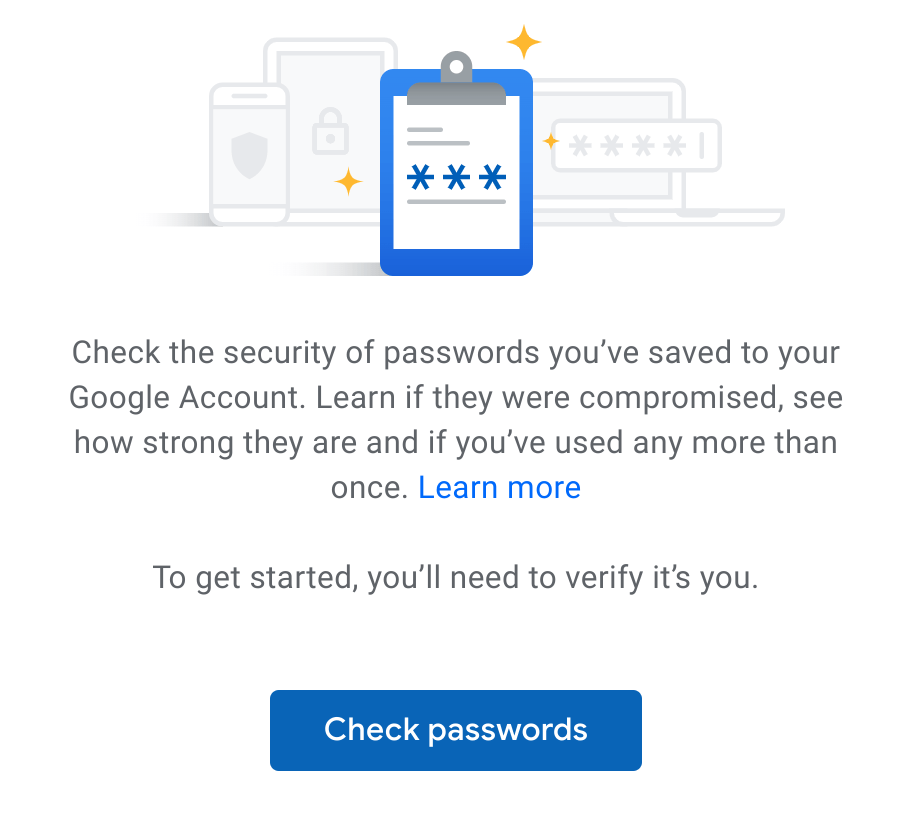Viewport: 923px width, 838px height.
Task: Click the laptop base illustration
Action: pos(698,217)
